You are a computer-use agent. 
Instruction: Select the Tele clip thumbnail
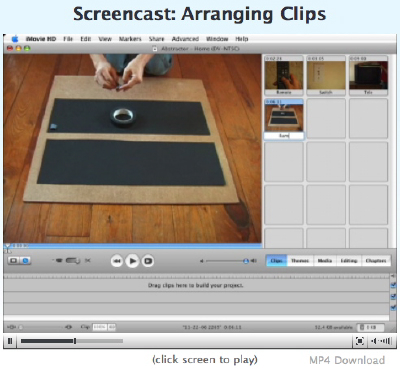368,76
